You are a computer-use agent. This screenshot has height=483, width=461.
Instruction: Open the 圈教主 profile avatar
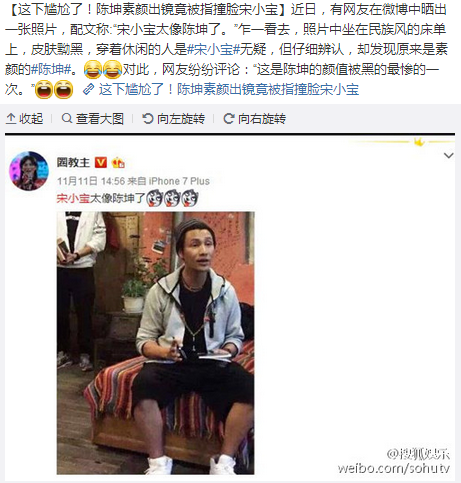tap(29, 171)
